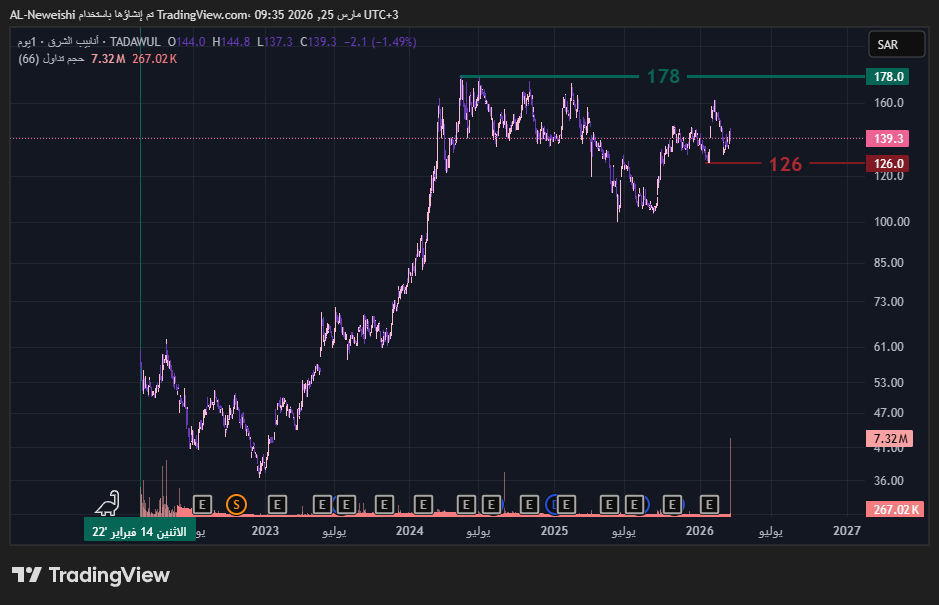Click the 2025 label on the time axis

click(x=555, y=531)
